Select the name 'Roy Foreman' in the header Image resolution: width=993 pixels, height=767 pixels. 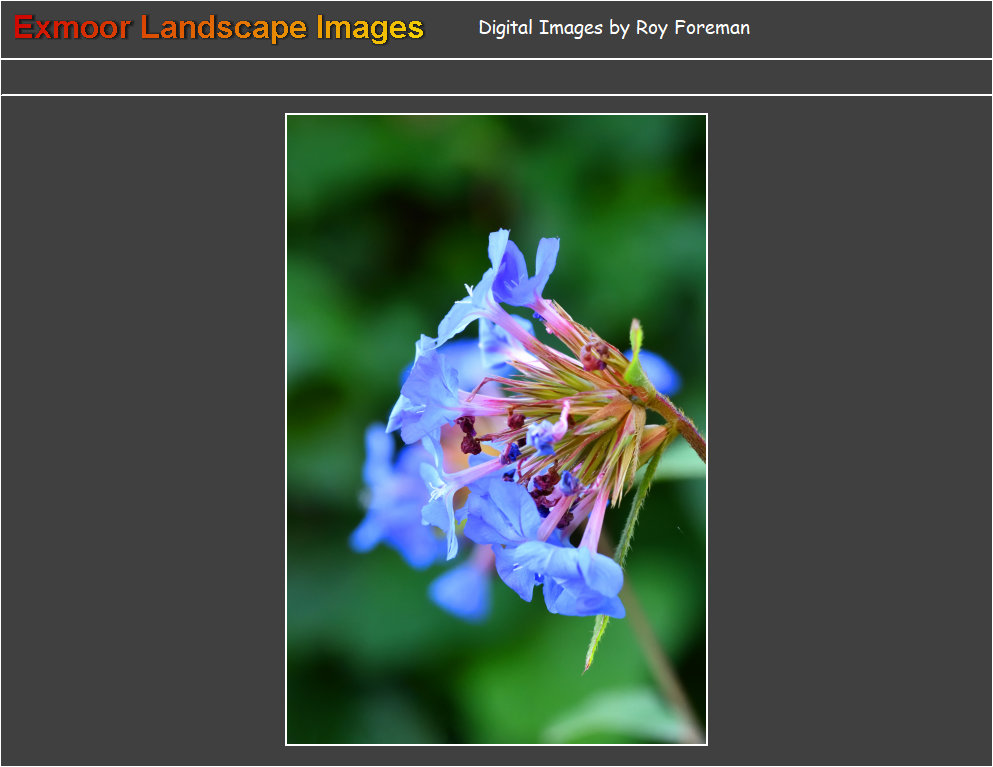(x=692, y=28)
